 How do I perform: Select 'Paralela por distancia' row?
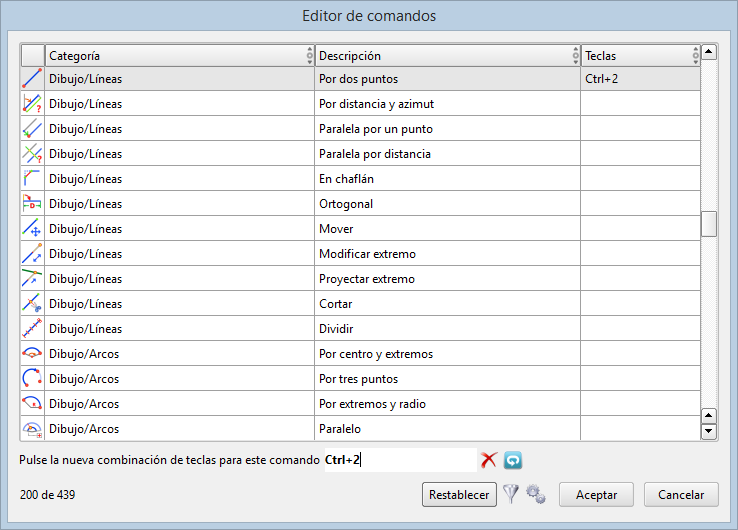361,153
